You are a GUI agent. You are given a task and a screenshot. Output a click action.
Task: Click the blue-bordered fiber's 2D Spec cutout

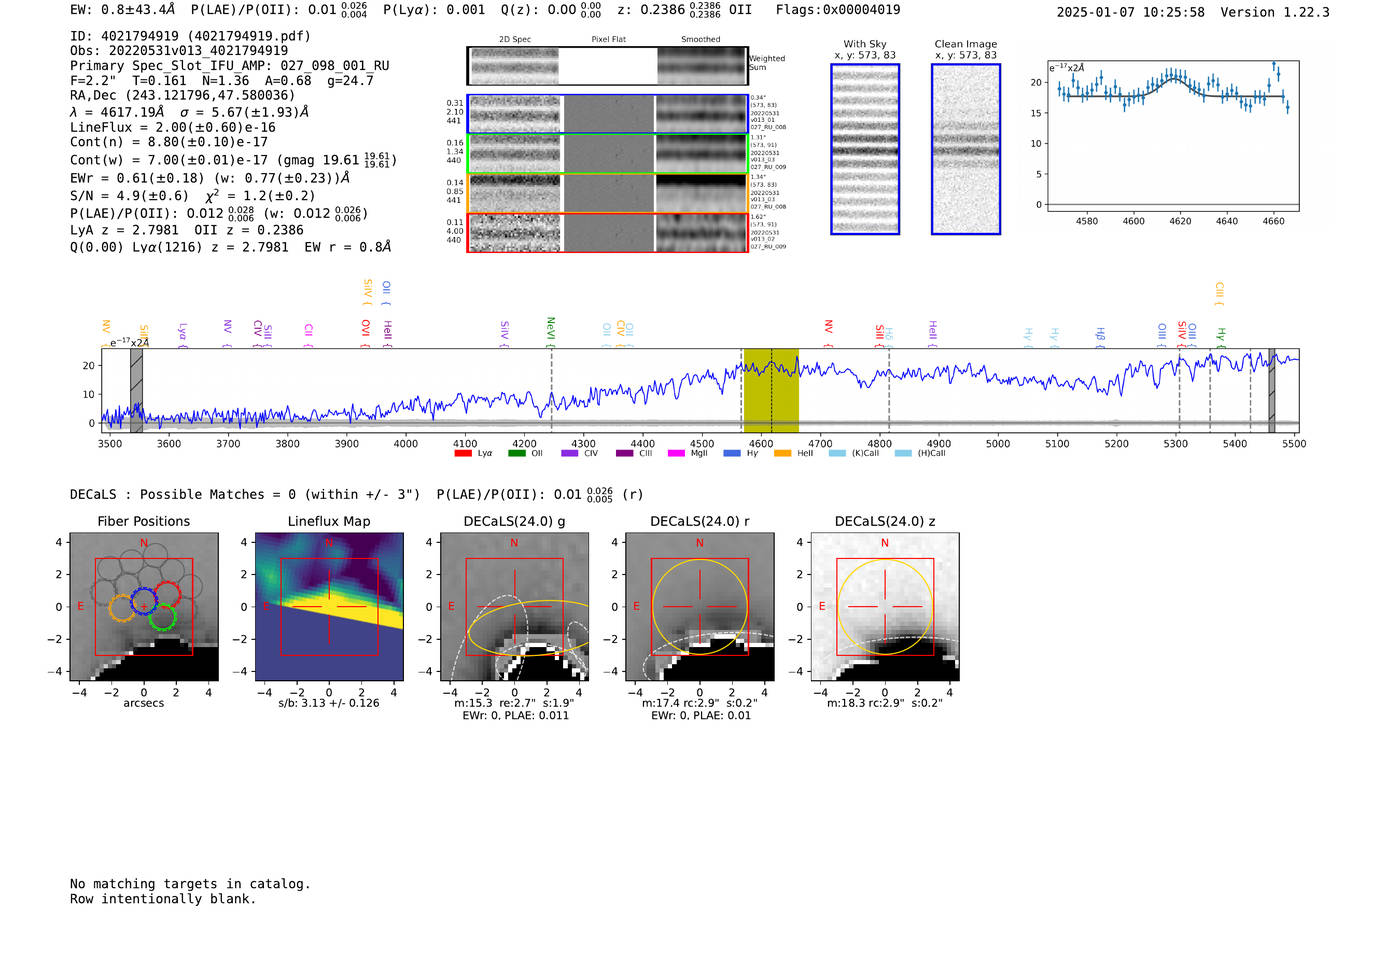pos(515,115)
